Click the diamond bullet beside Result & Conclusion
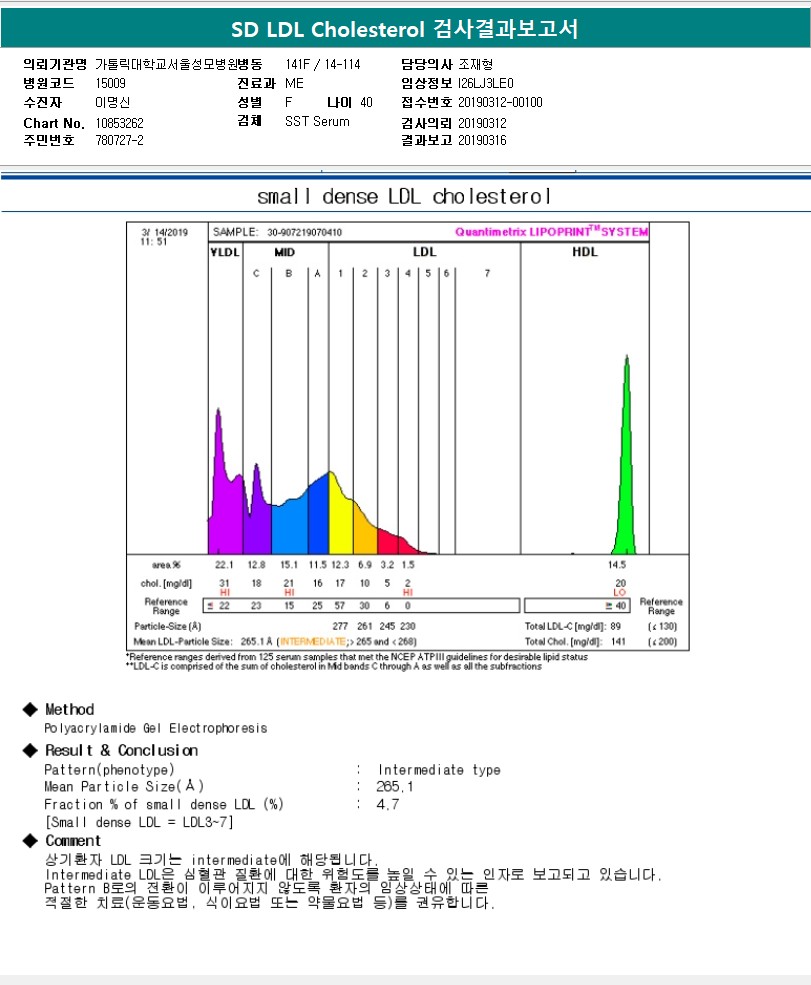 [30, 750]
